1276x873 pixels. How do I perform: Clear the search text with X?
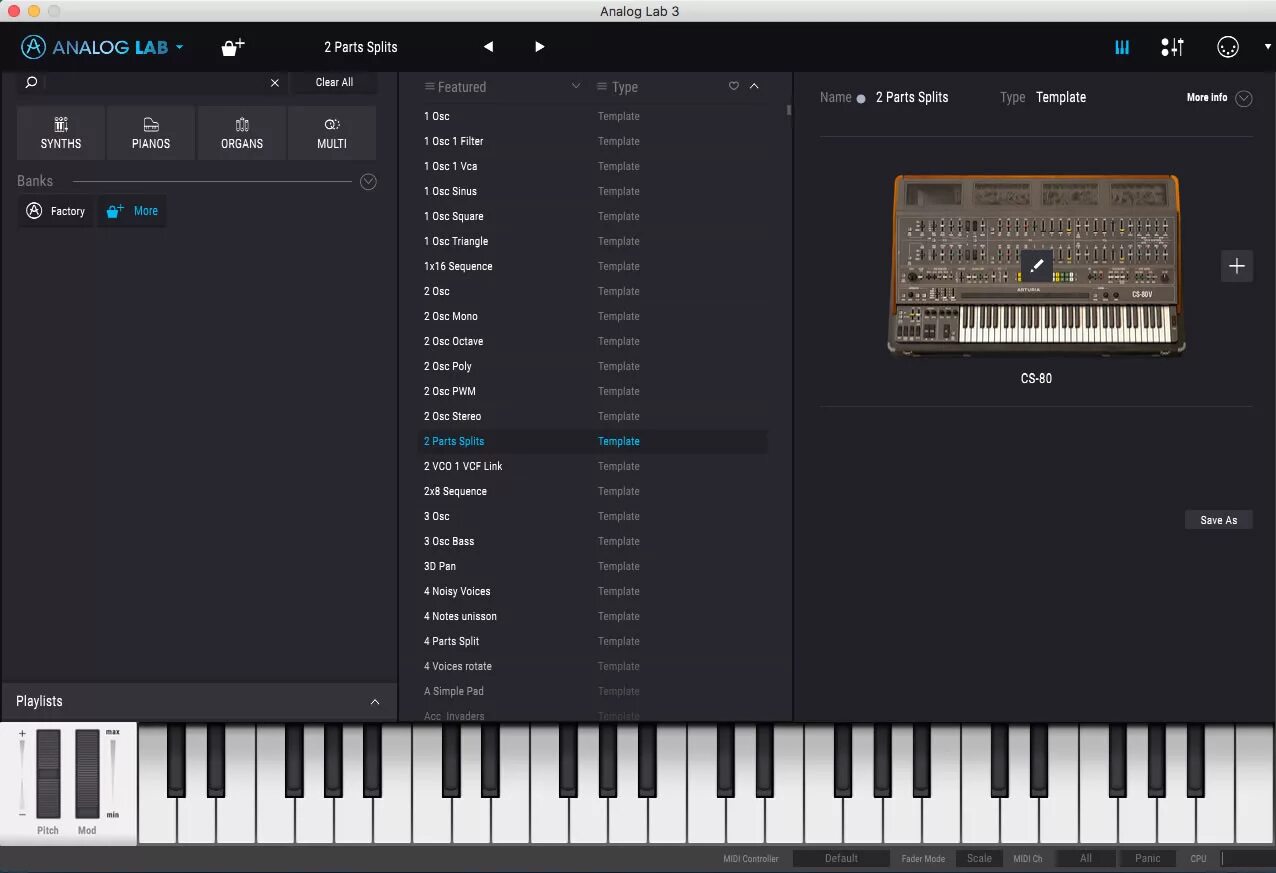click(x=275, y=83)
